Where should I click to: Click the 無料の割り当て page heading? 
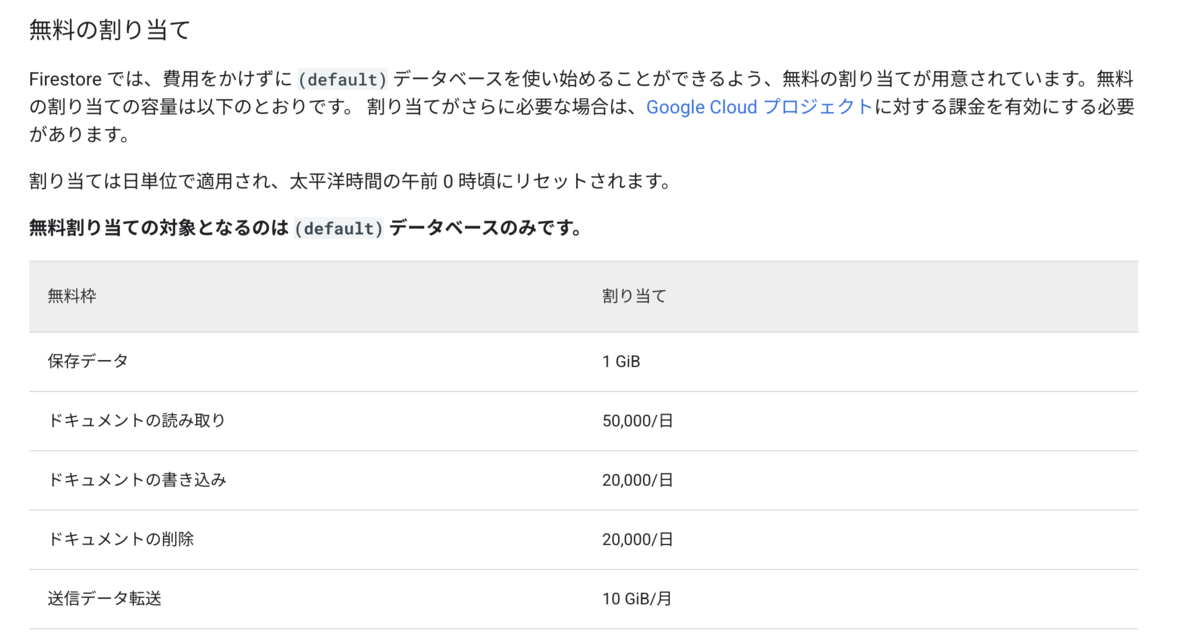click(x=110, y=30)
